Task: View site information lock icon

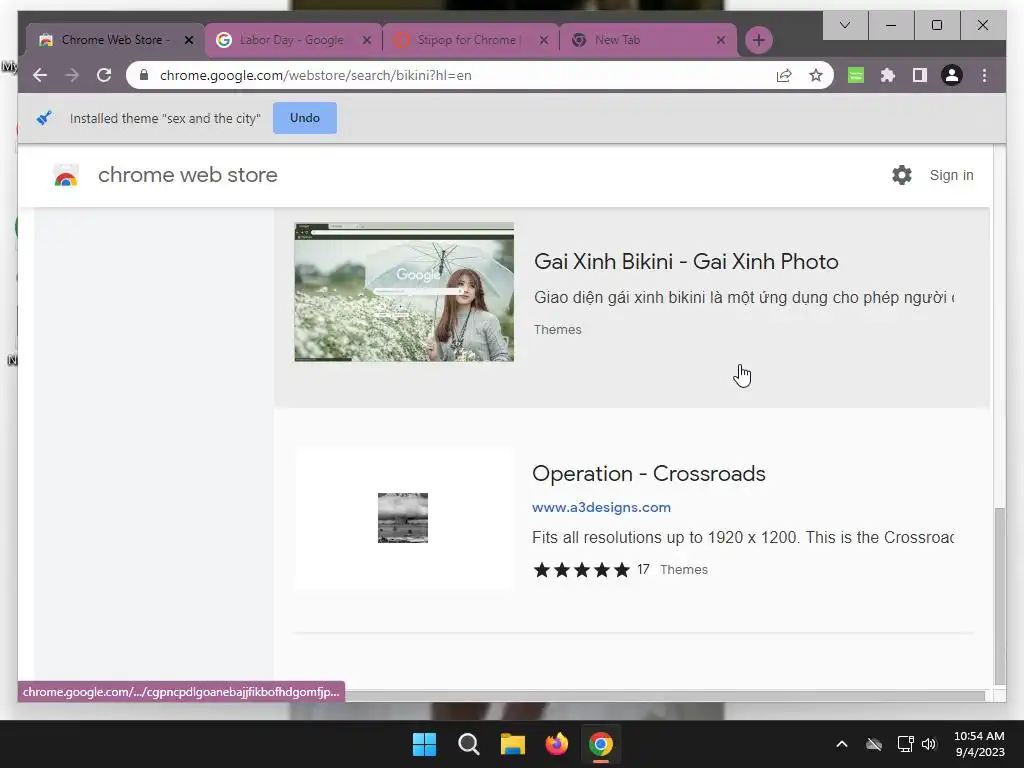Action: 144,75
